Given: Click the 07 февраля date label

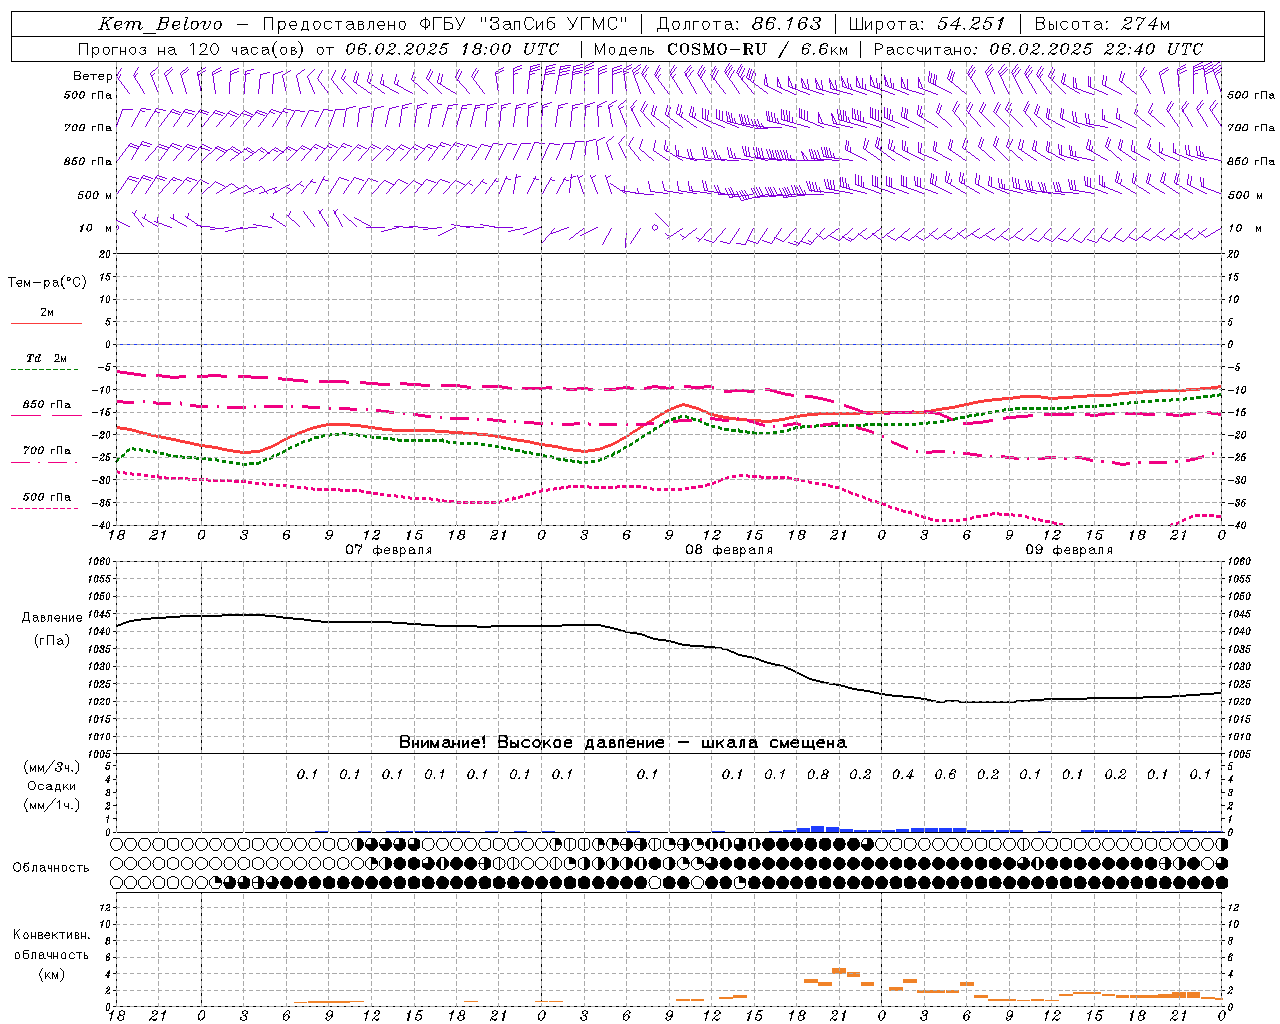Looking at the screenshot, I should [x=389, y=550].
